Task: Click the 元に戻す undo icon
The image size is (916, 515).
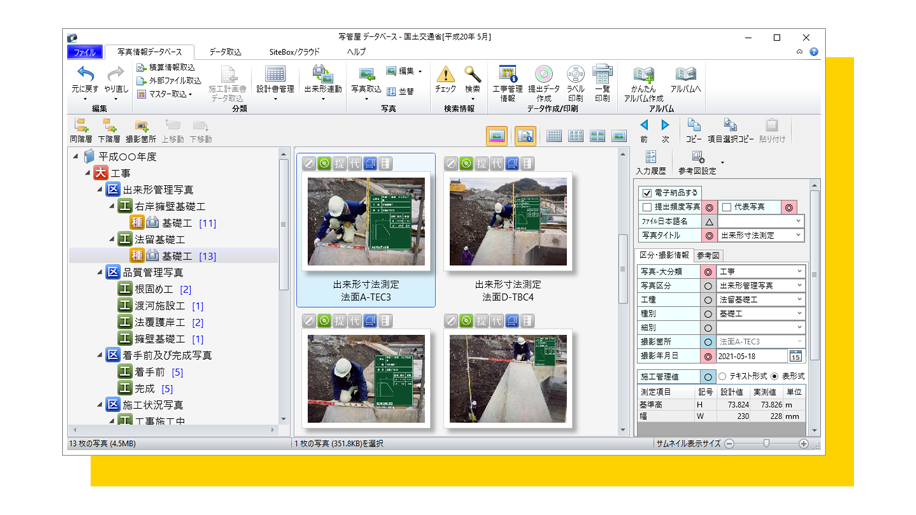Action: tap(85, 75)
